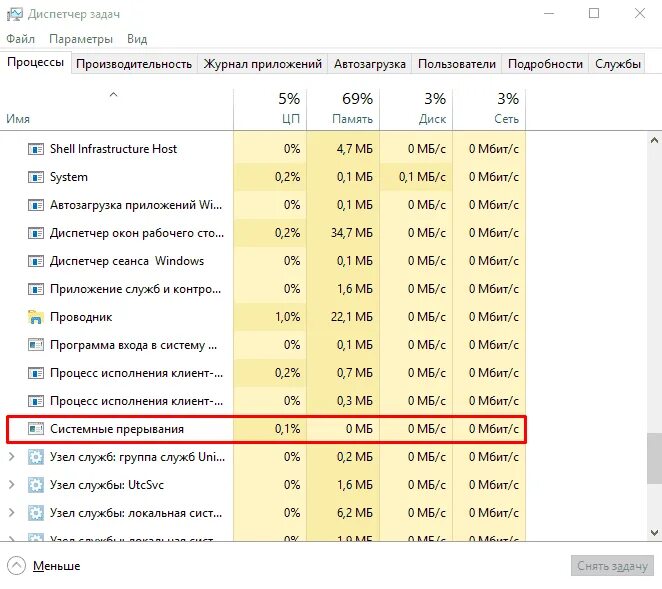
Task: Expand the Узел службы: UtcSvc row
Action: click(x=12, y=485)
